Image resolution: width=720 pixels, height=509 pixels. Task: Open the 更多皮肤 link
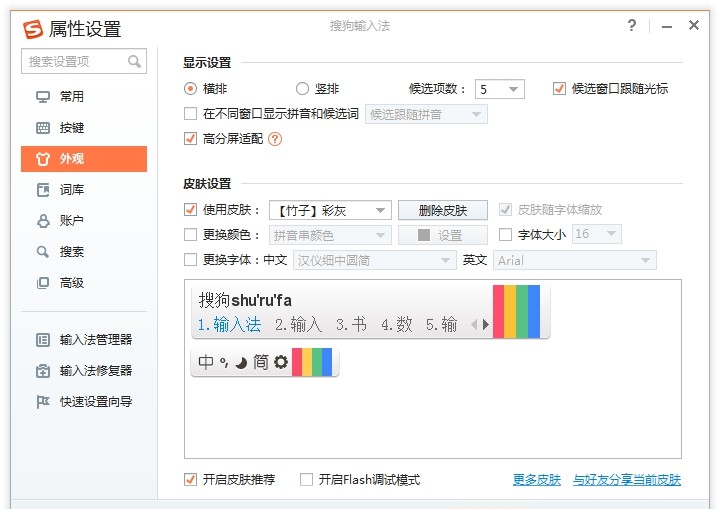[536, 480]
